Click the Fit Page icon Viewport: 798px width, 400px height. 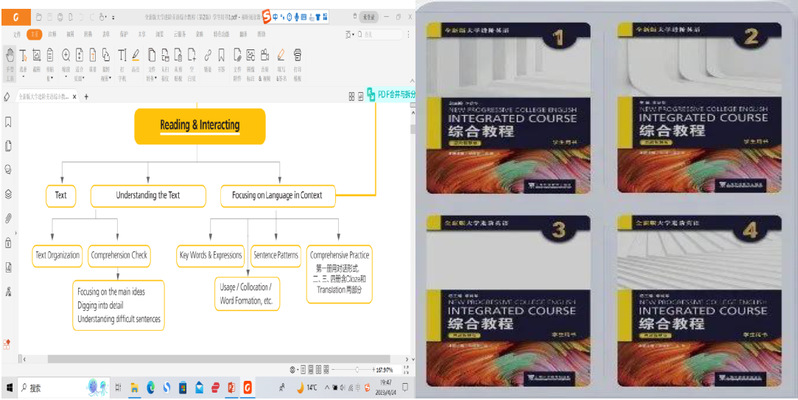tap(79, 56)
